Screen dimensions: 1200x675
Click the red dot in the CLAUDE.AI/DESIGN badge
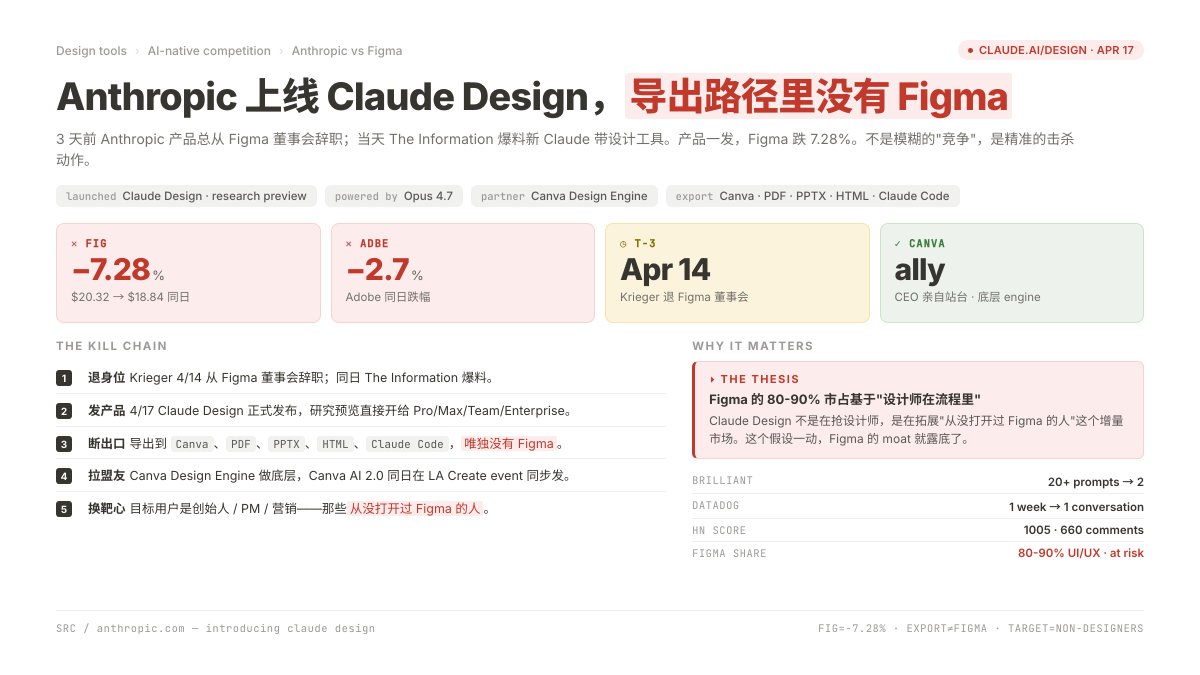point(970,50)
